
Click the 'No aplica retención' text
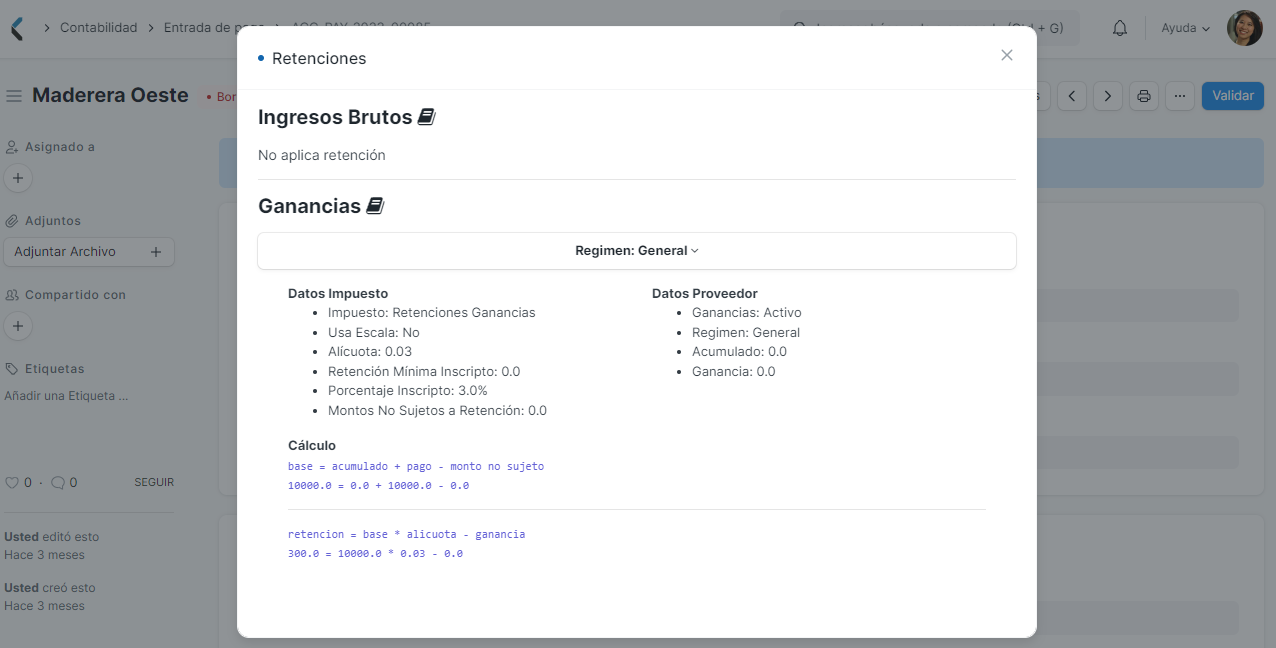[x=322, y=155]
